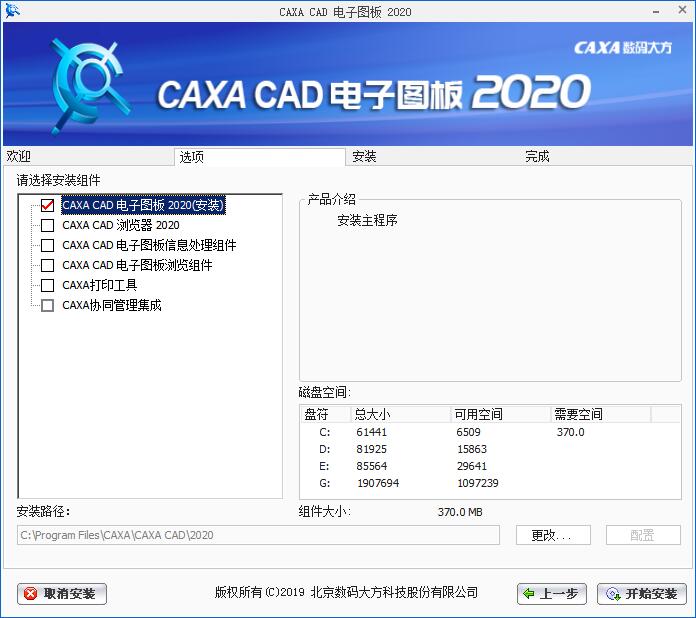Enable the CAXA打印工具 checkbox
Viewport: 696px width, 618px height.
47,285
